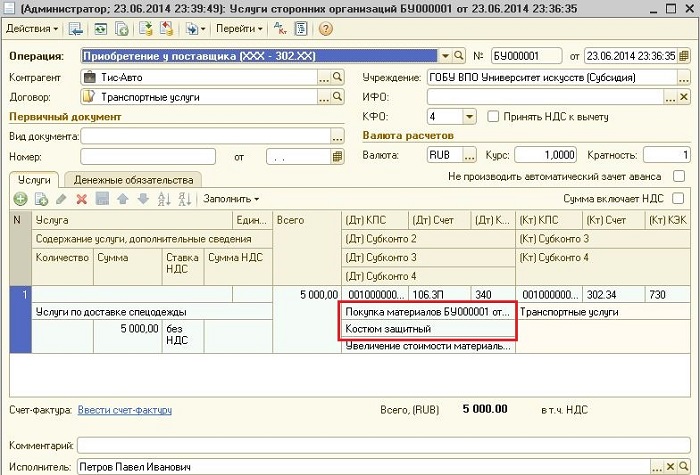Screen dimensions: 700x475
Task: Click the Ввести счет-фактуру link
Action: point(125,410)
